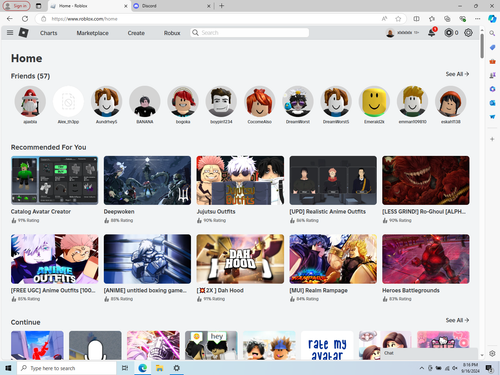
Task: Open Edge sidebar settings gear at bottom
Action: (492, 353)
